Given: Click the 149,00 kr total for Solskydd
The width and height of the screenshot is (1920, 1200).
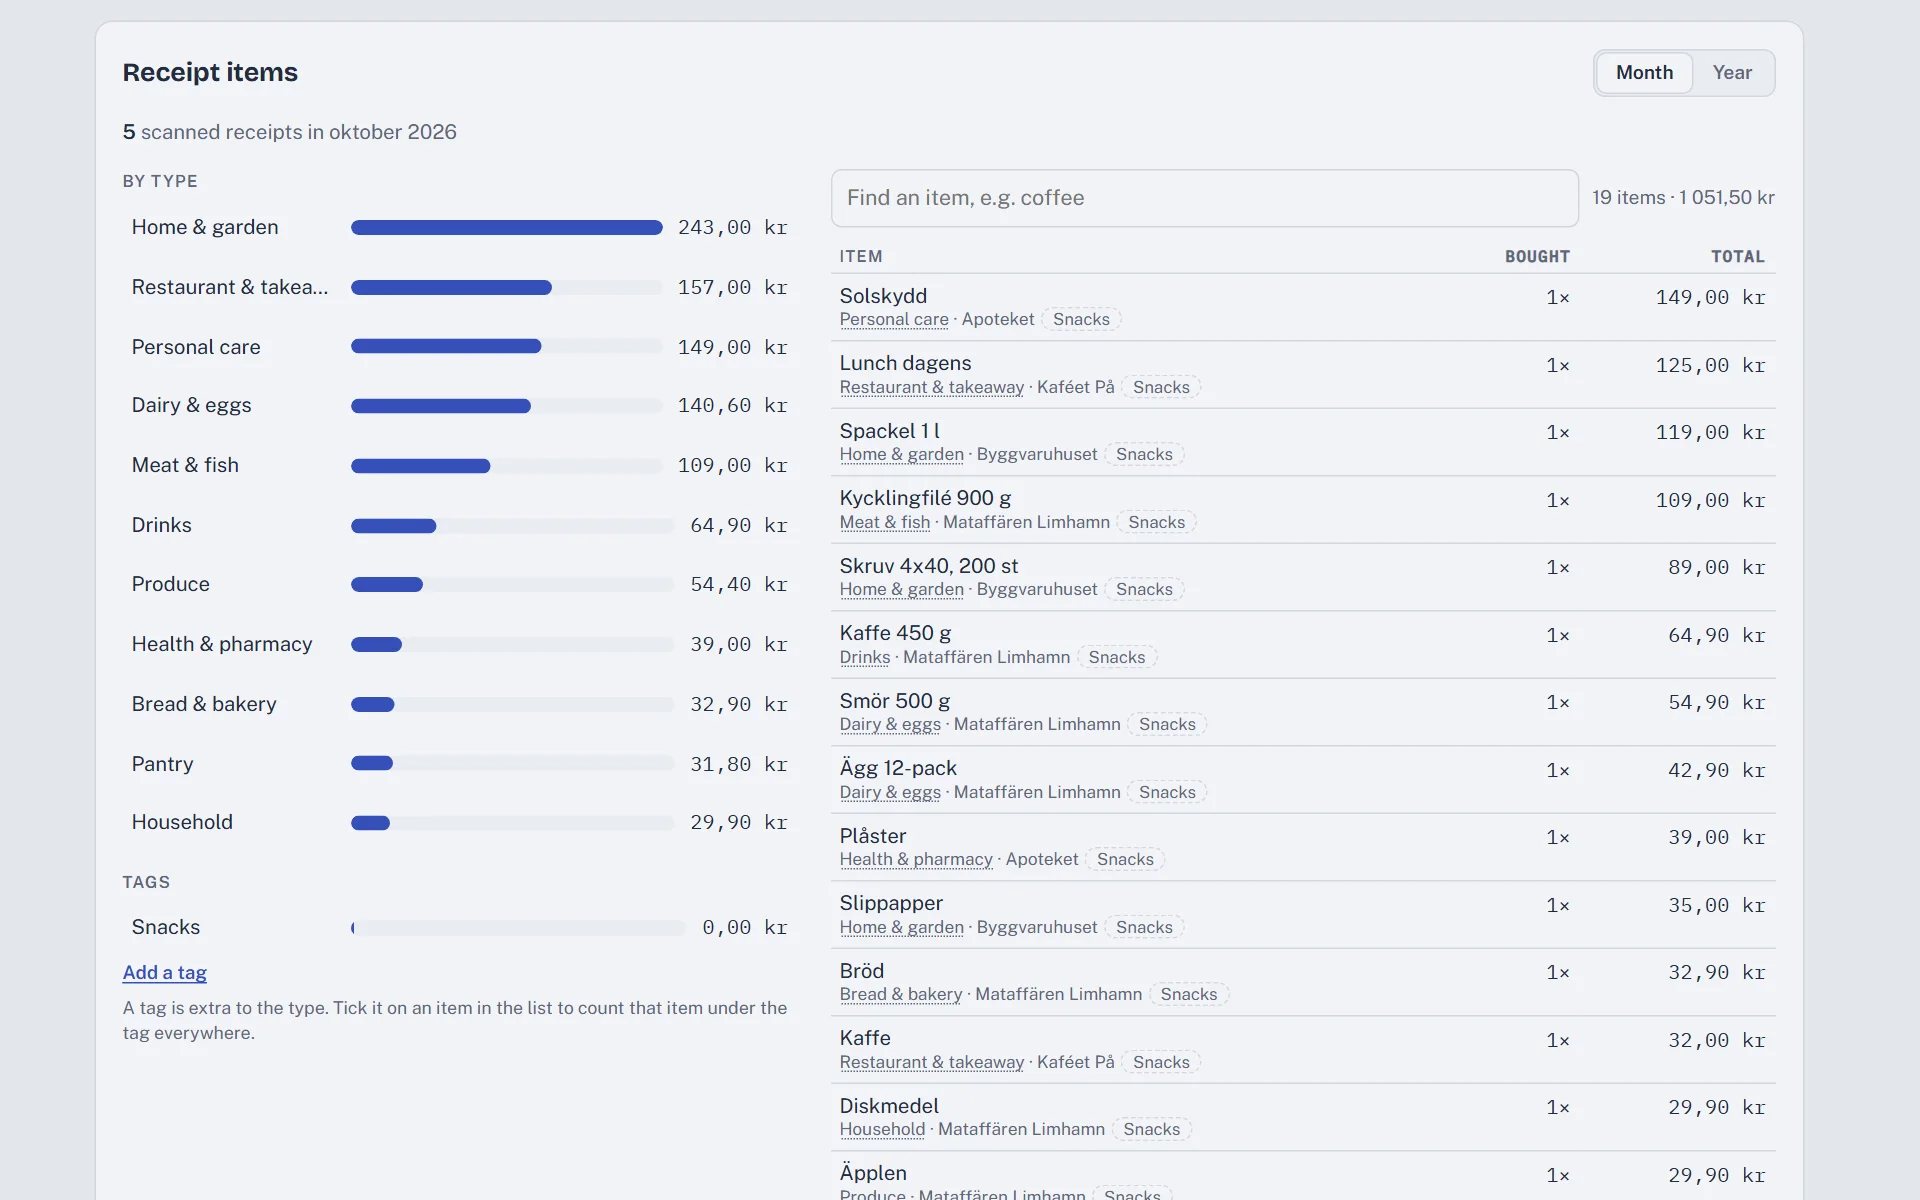Looking at the screenshot, I should [x=1710, y=298].
